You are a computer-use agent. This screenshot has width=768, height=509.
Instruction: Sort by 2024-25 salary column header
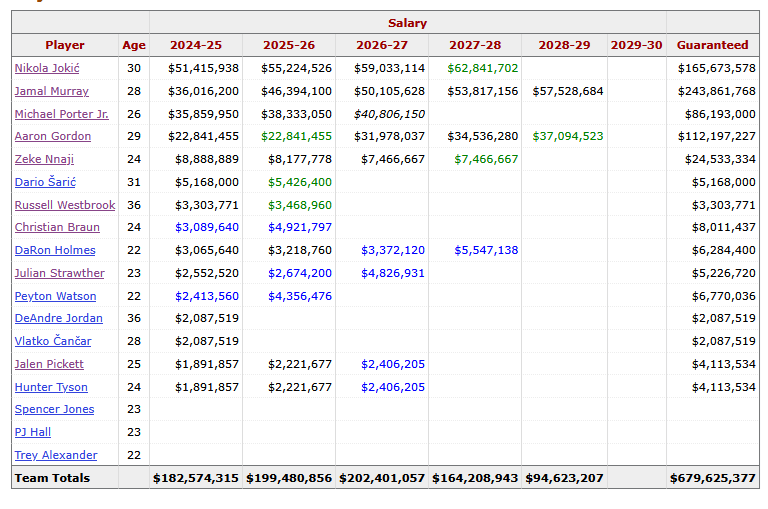click(196, 45)
